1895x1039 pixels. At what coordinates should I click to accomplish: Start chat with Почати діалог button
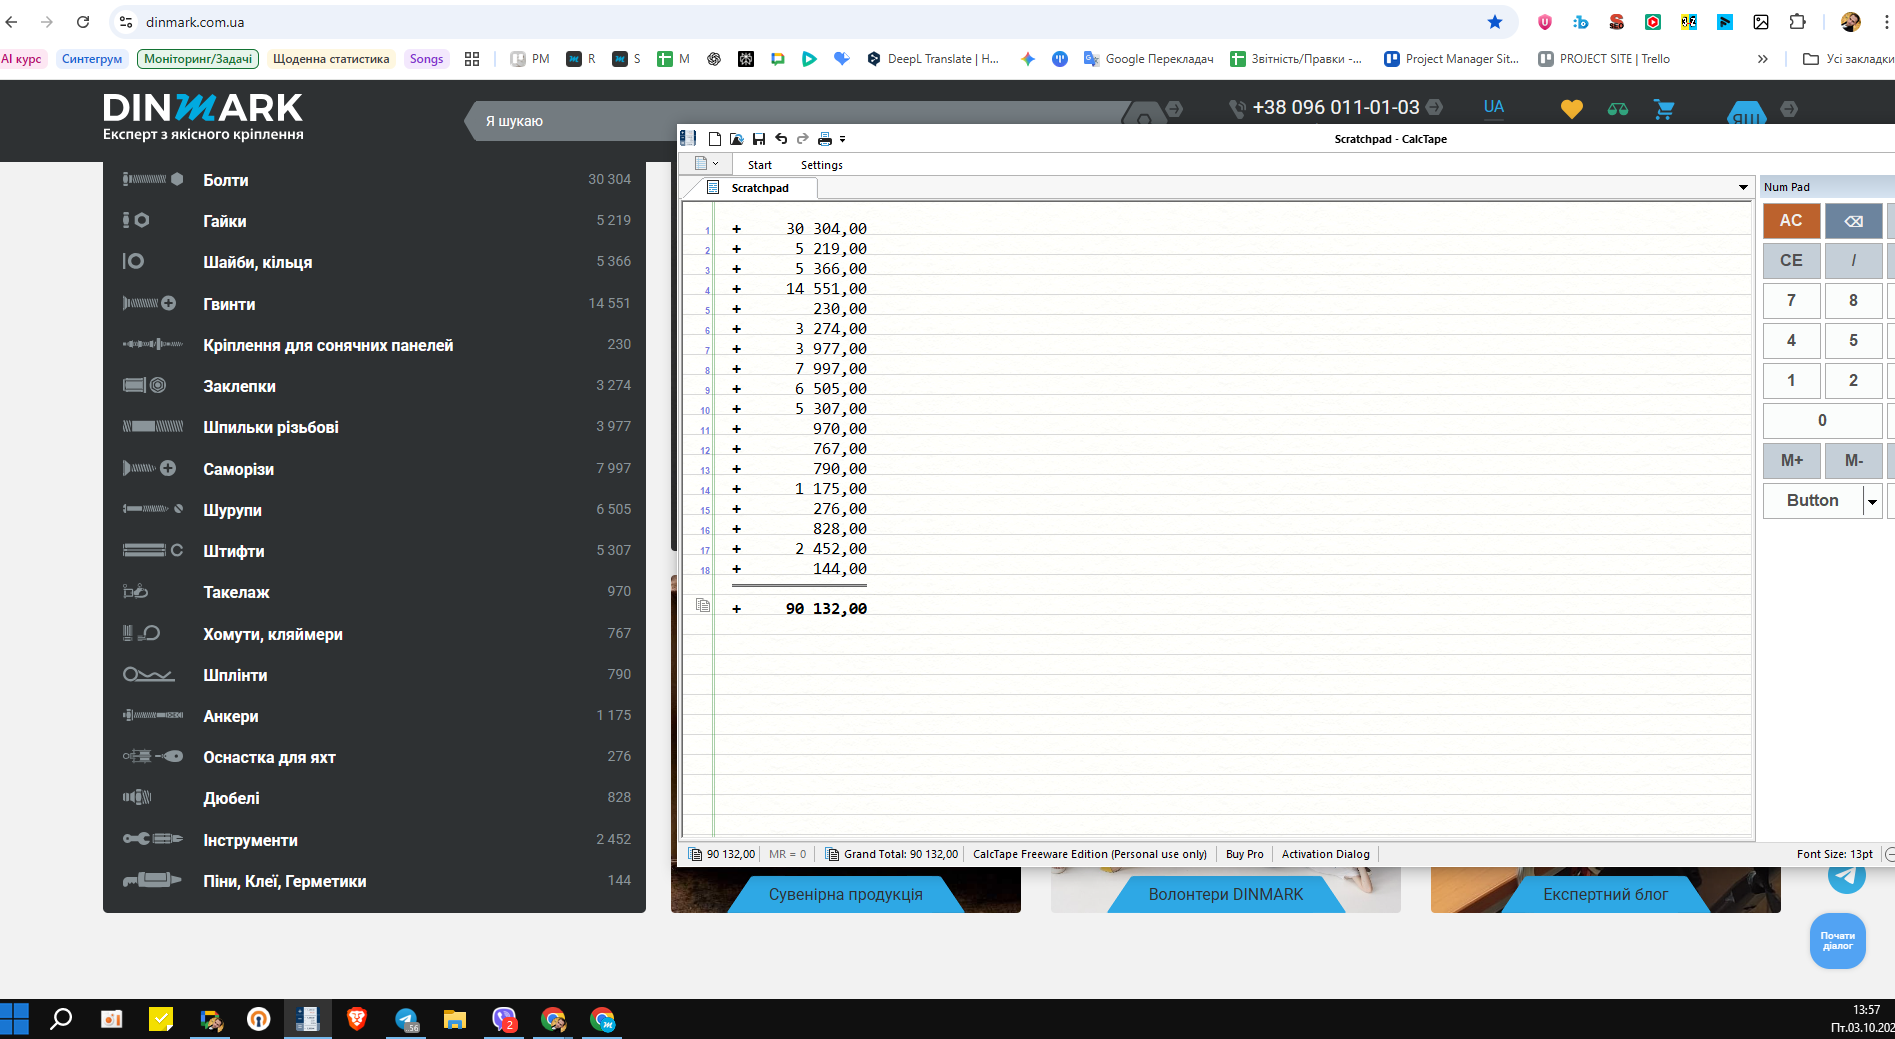tap(1838, 941)
